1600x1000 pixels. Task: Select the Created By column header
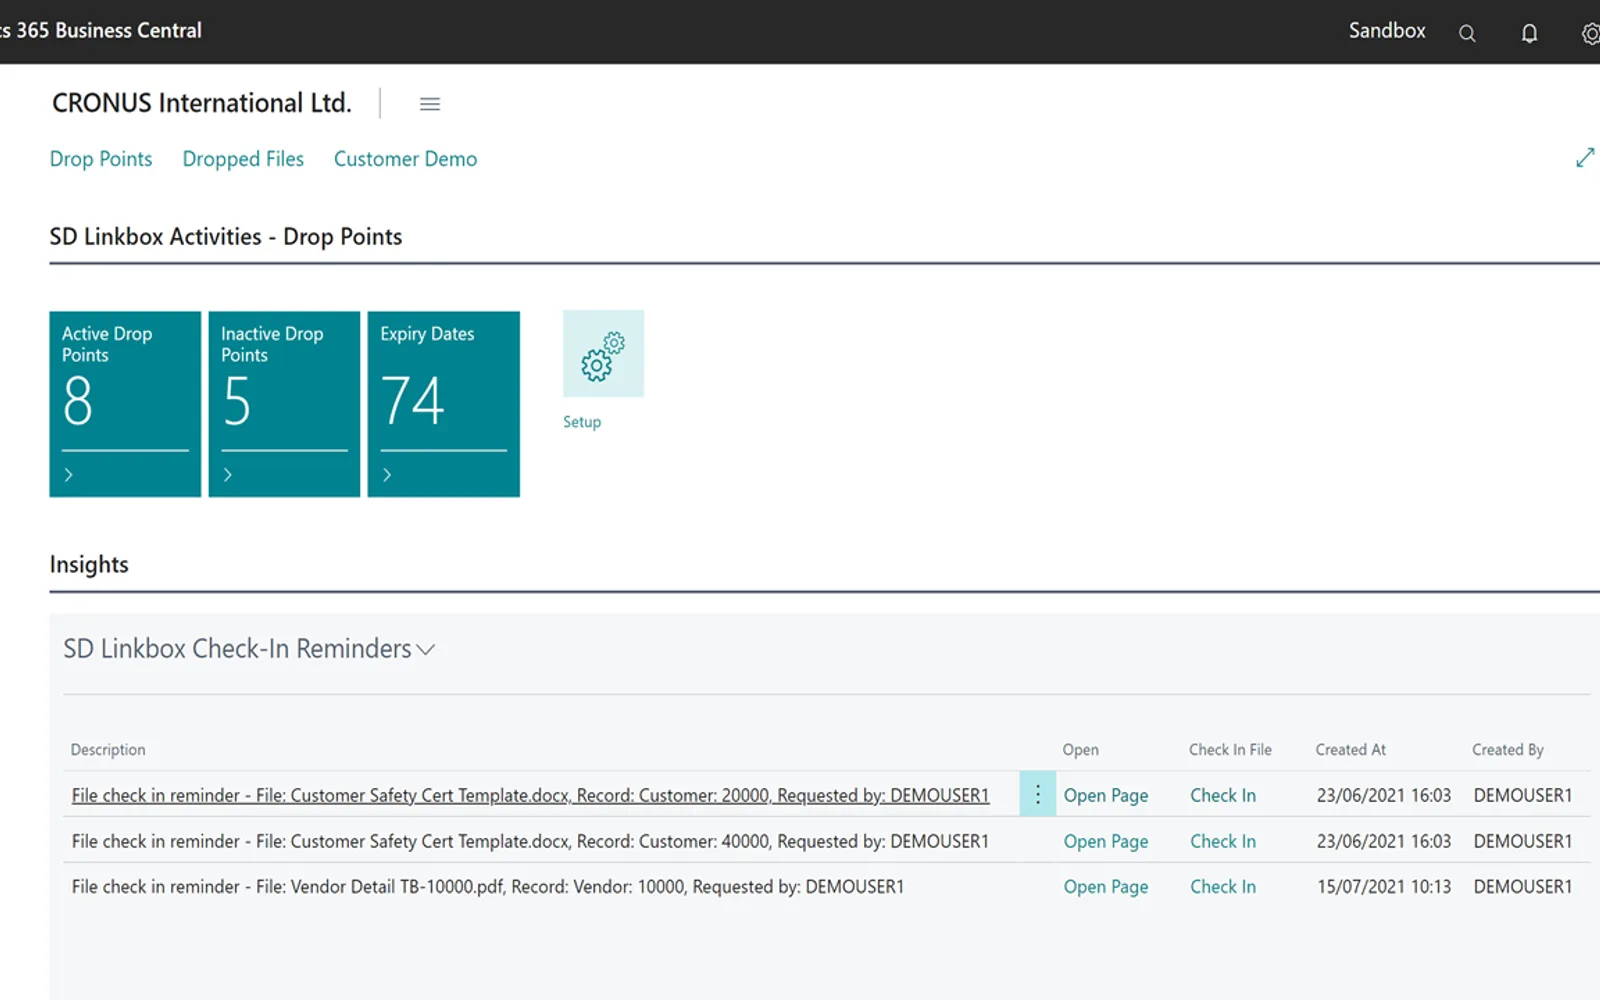(1508, 749)
